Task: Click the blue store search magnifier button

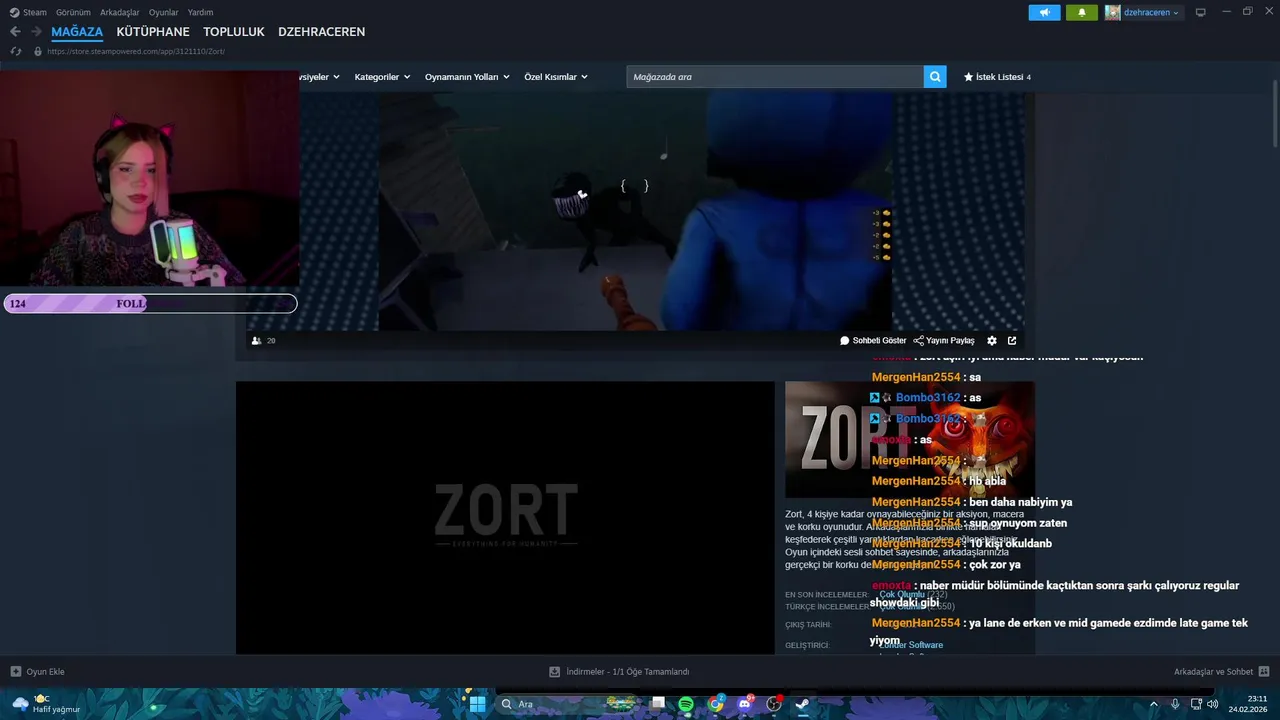Action: (935, 77)
